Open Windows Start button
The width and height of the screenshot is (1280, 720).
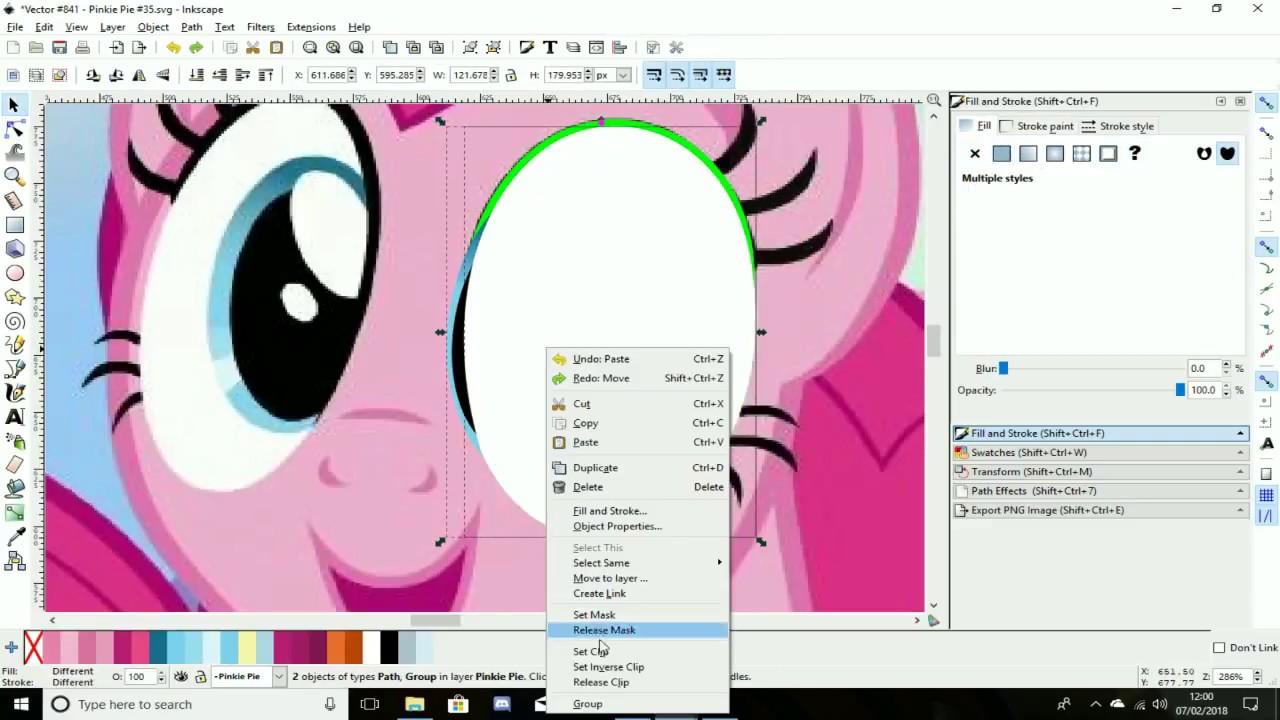click(21, 704)
